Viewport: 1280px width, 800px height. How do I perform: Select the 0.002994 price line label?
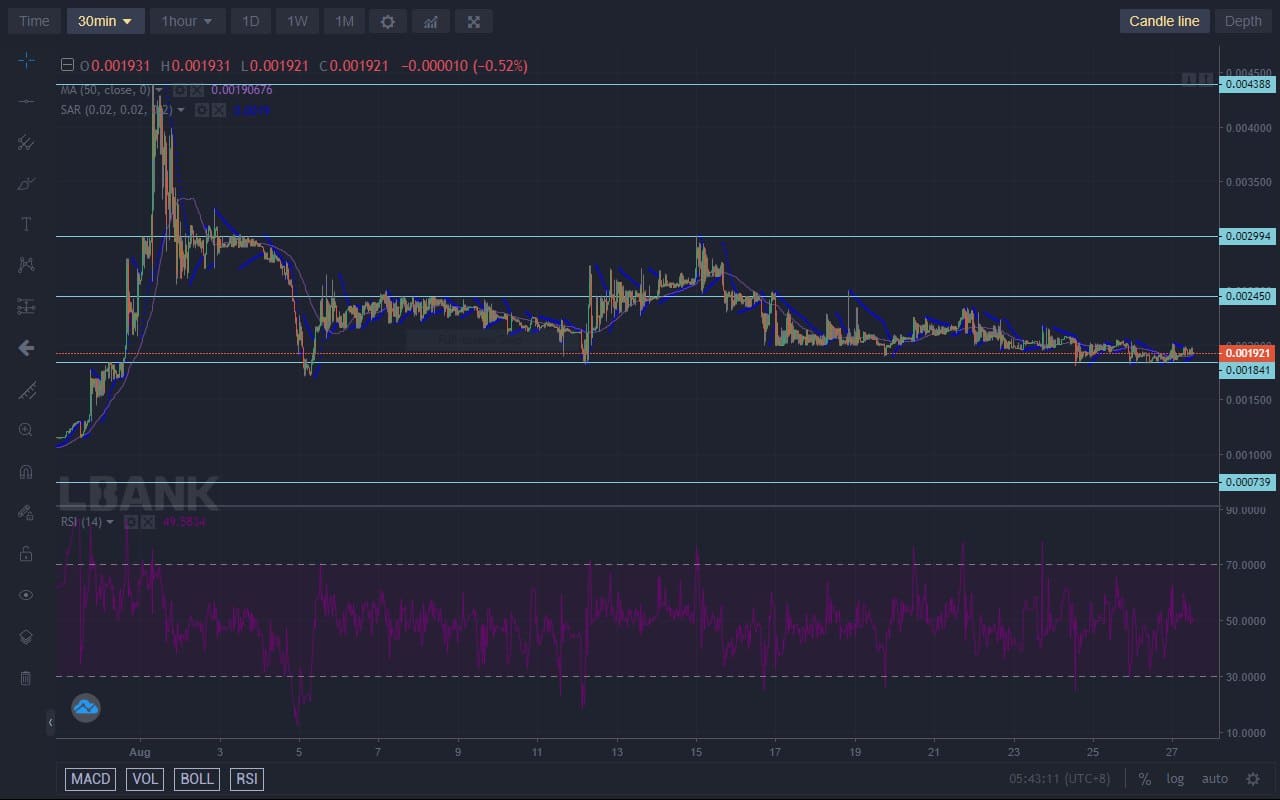click(1247, 236)
